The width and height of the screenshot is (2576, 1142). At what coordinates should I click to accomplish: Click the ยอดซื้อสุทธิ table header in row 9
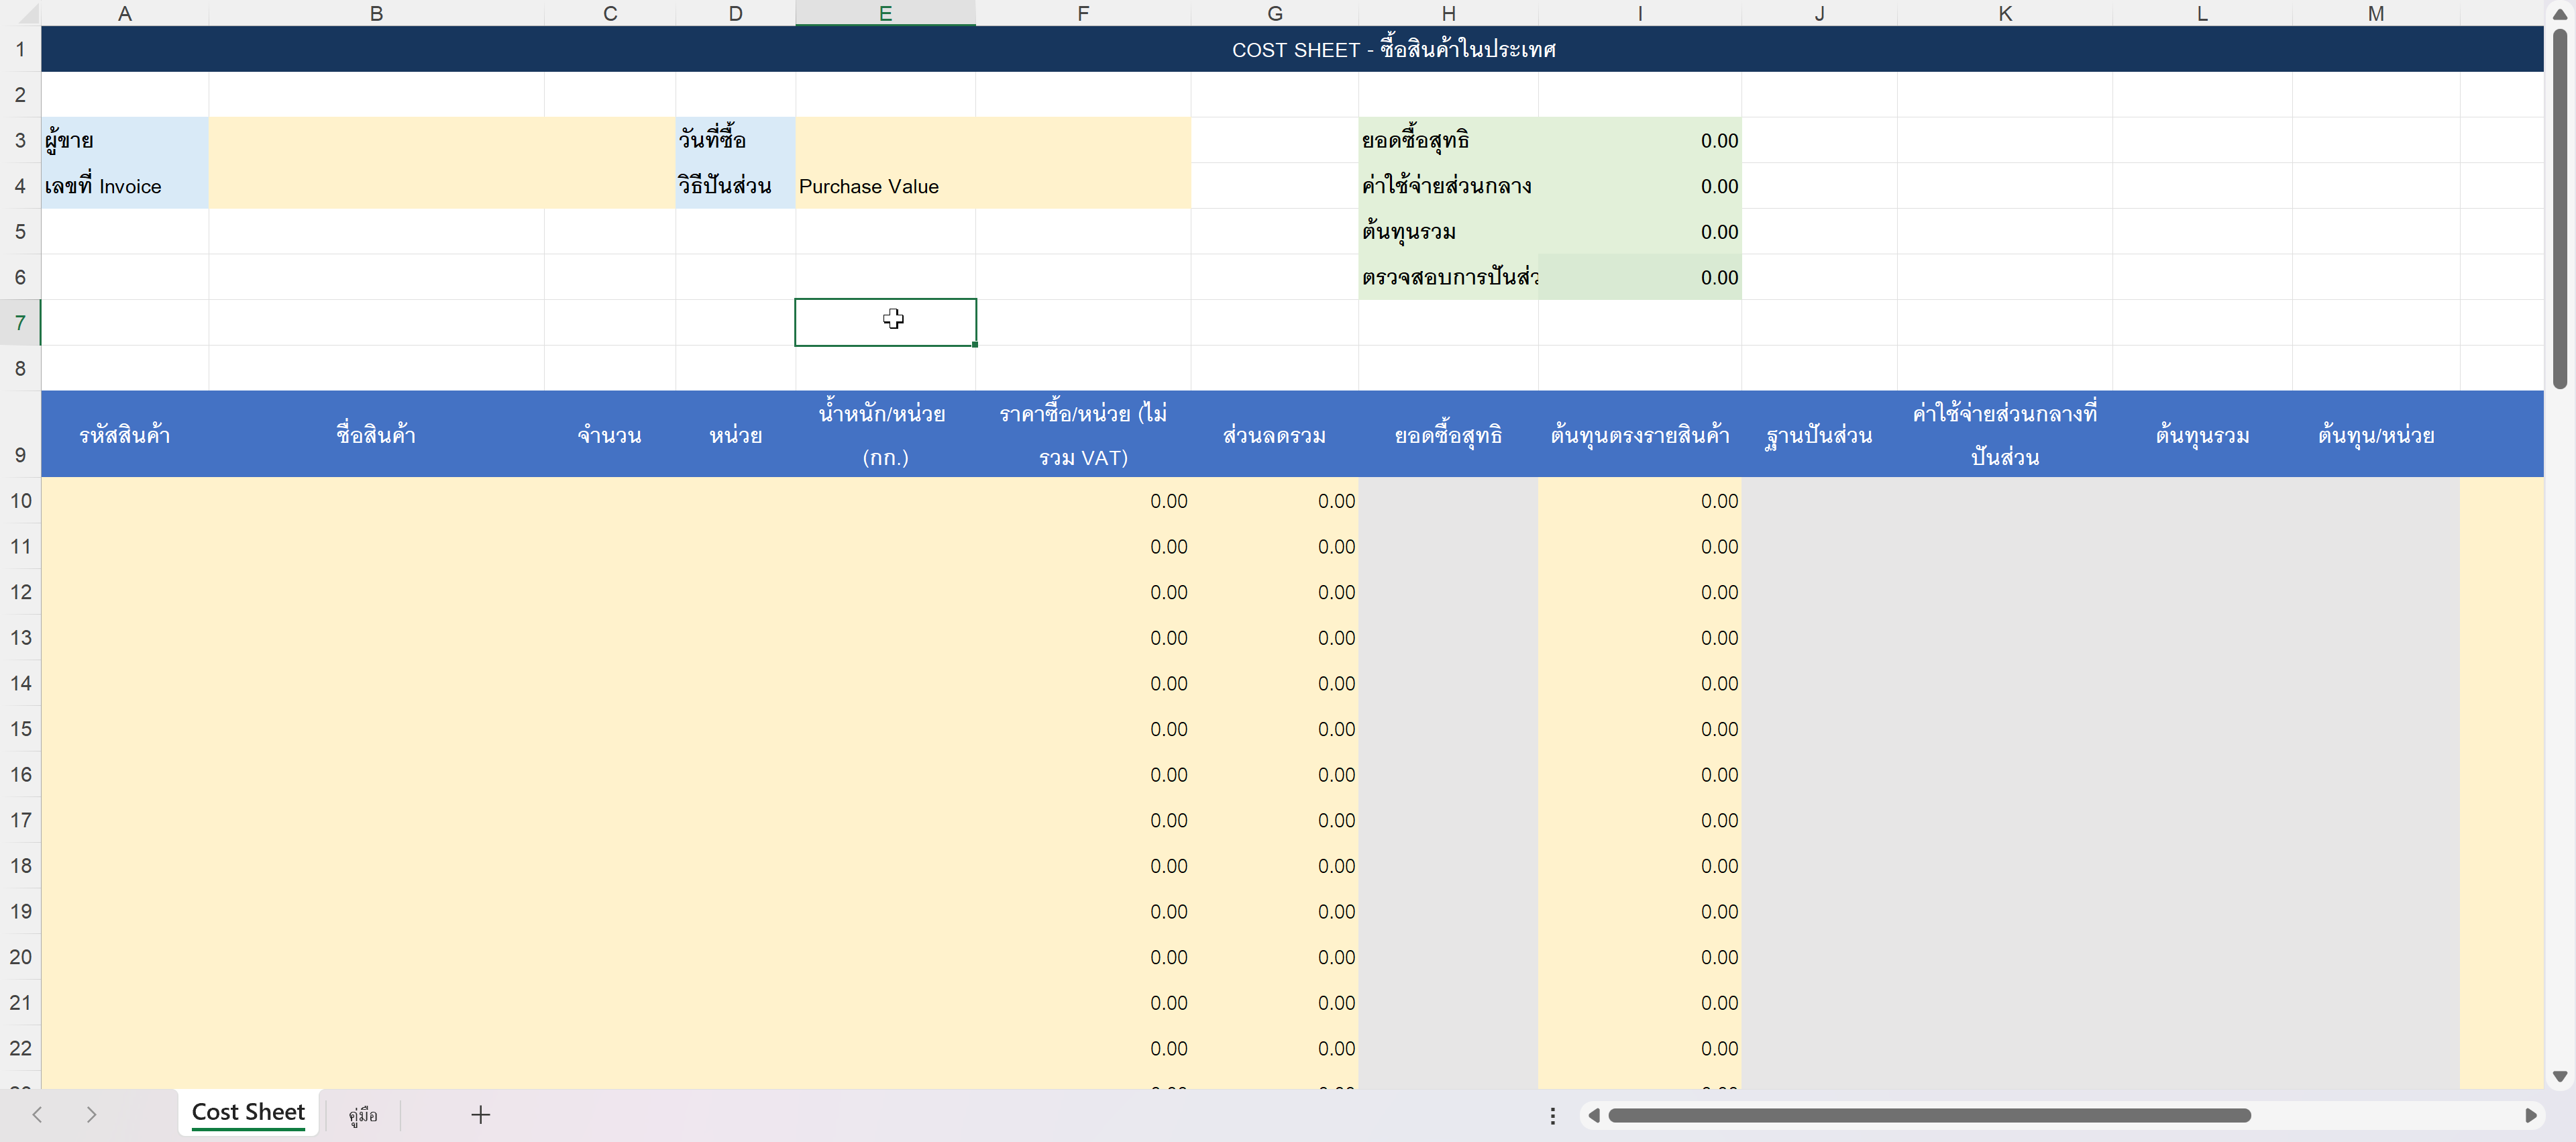tap(1448, 434)
